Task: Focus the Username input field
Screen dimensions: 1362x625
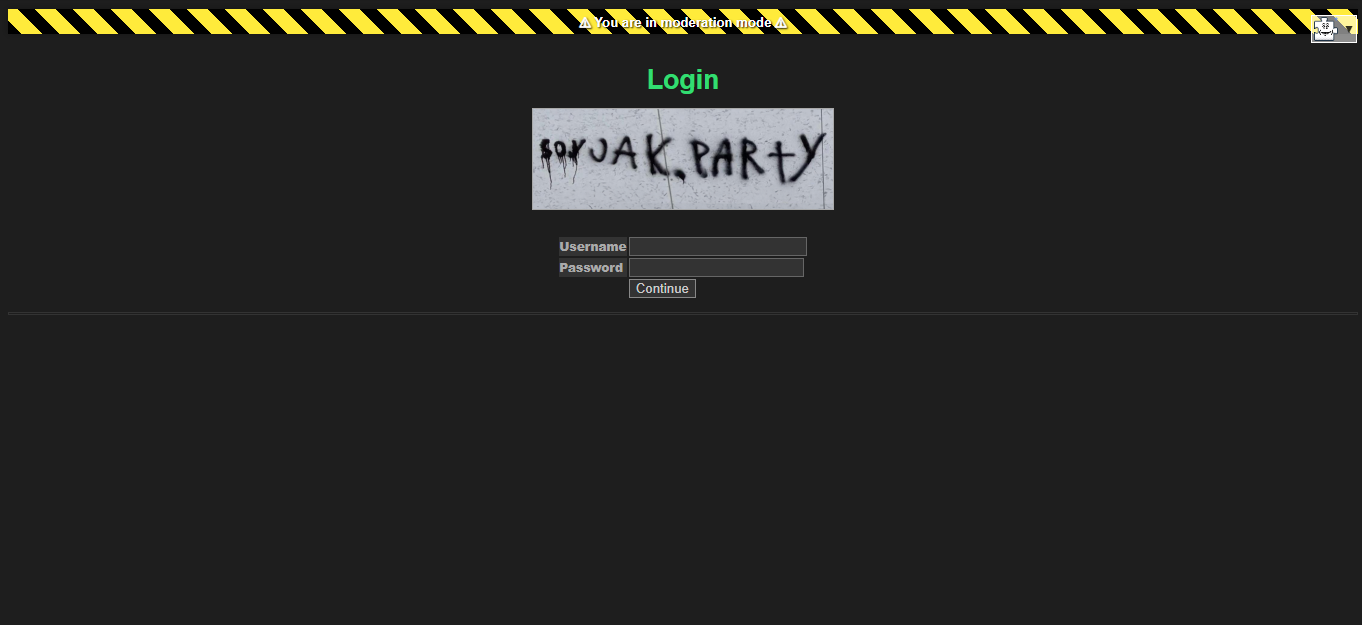Action: pyautogui.click(x=718, y=247)
